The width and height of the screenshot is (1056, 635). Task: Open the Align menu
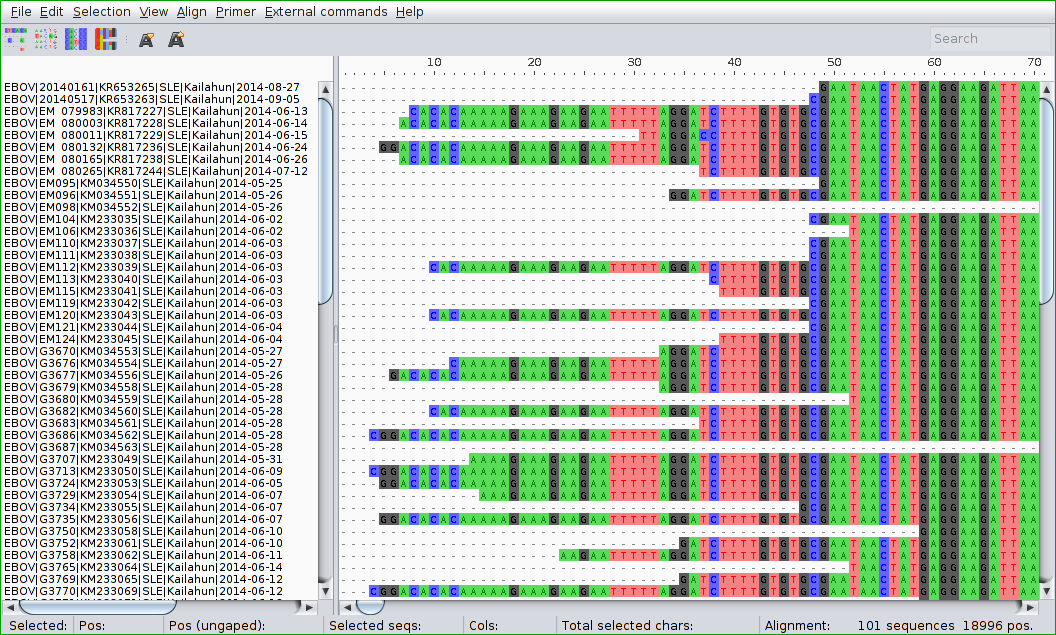tap(191, 12)
